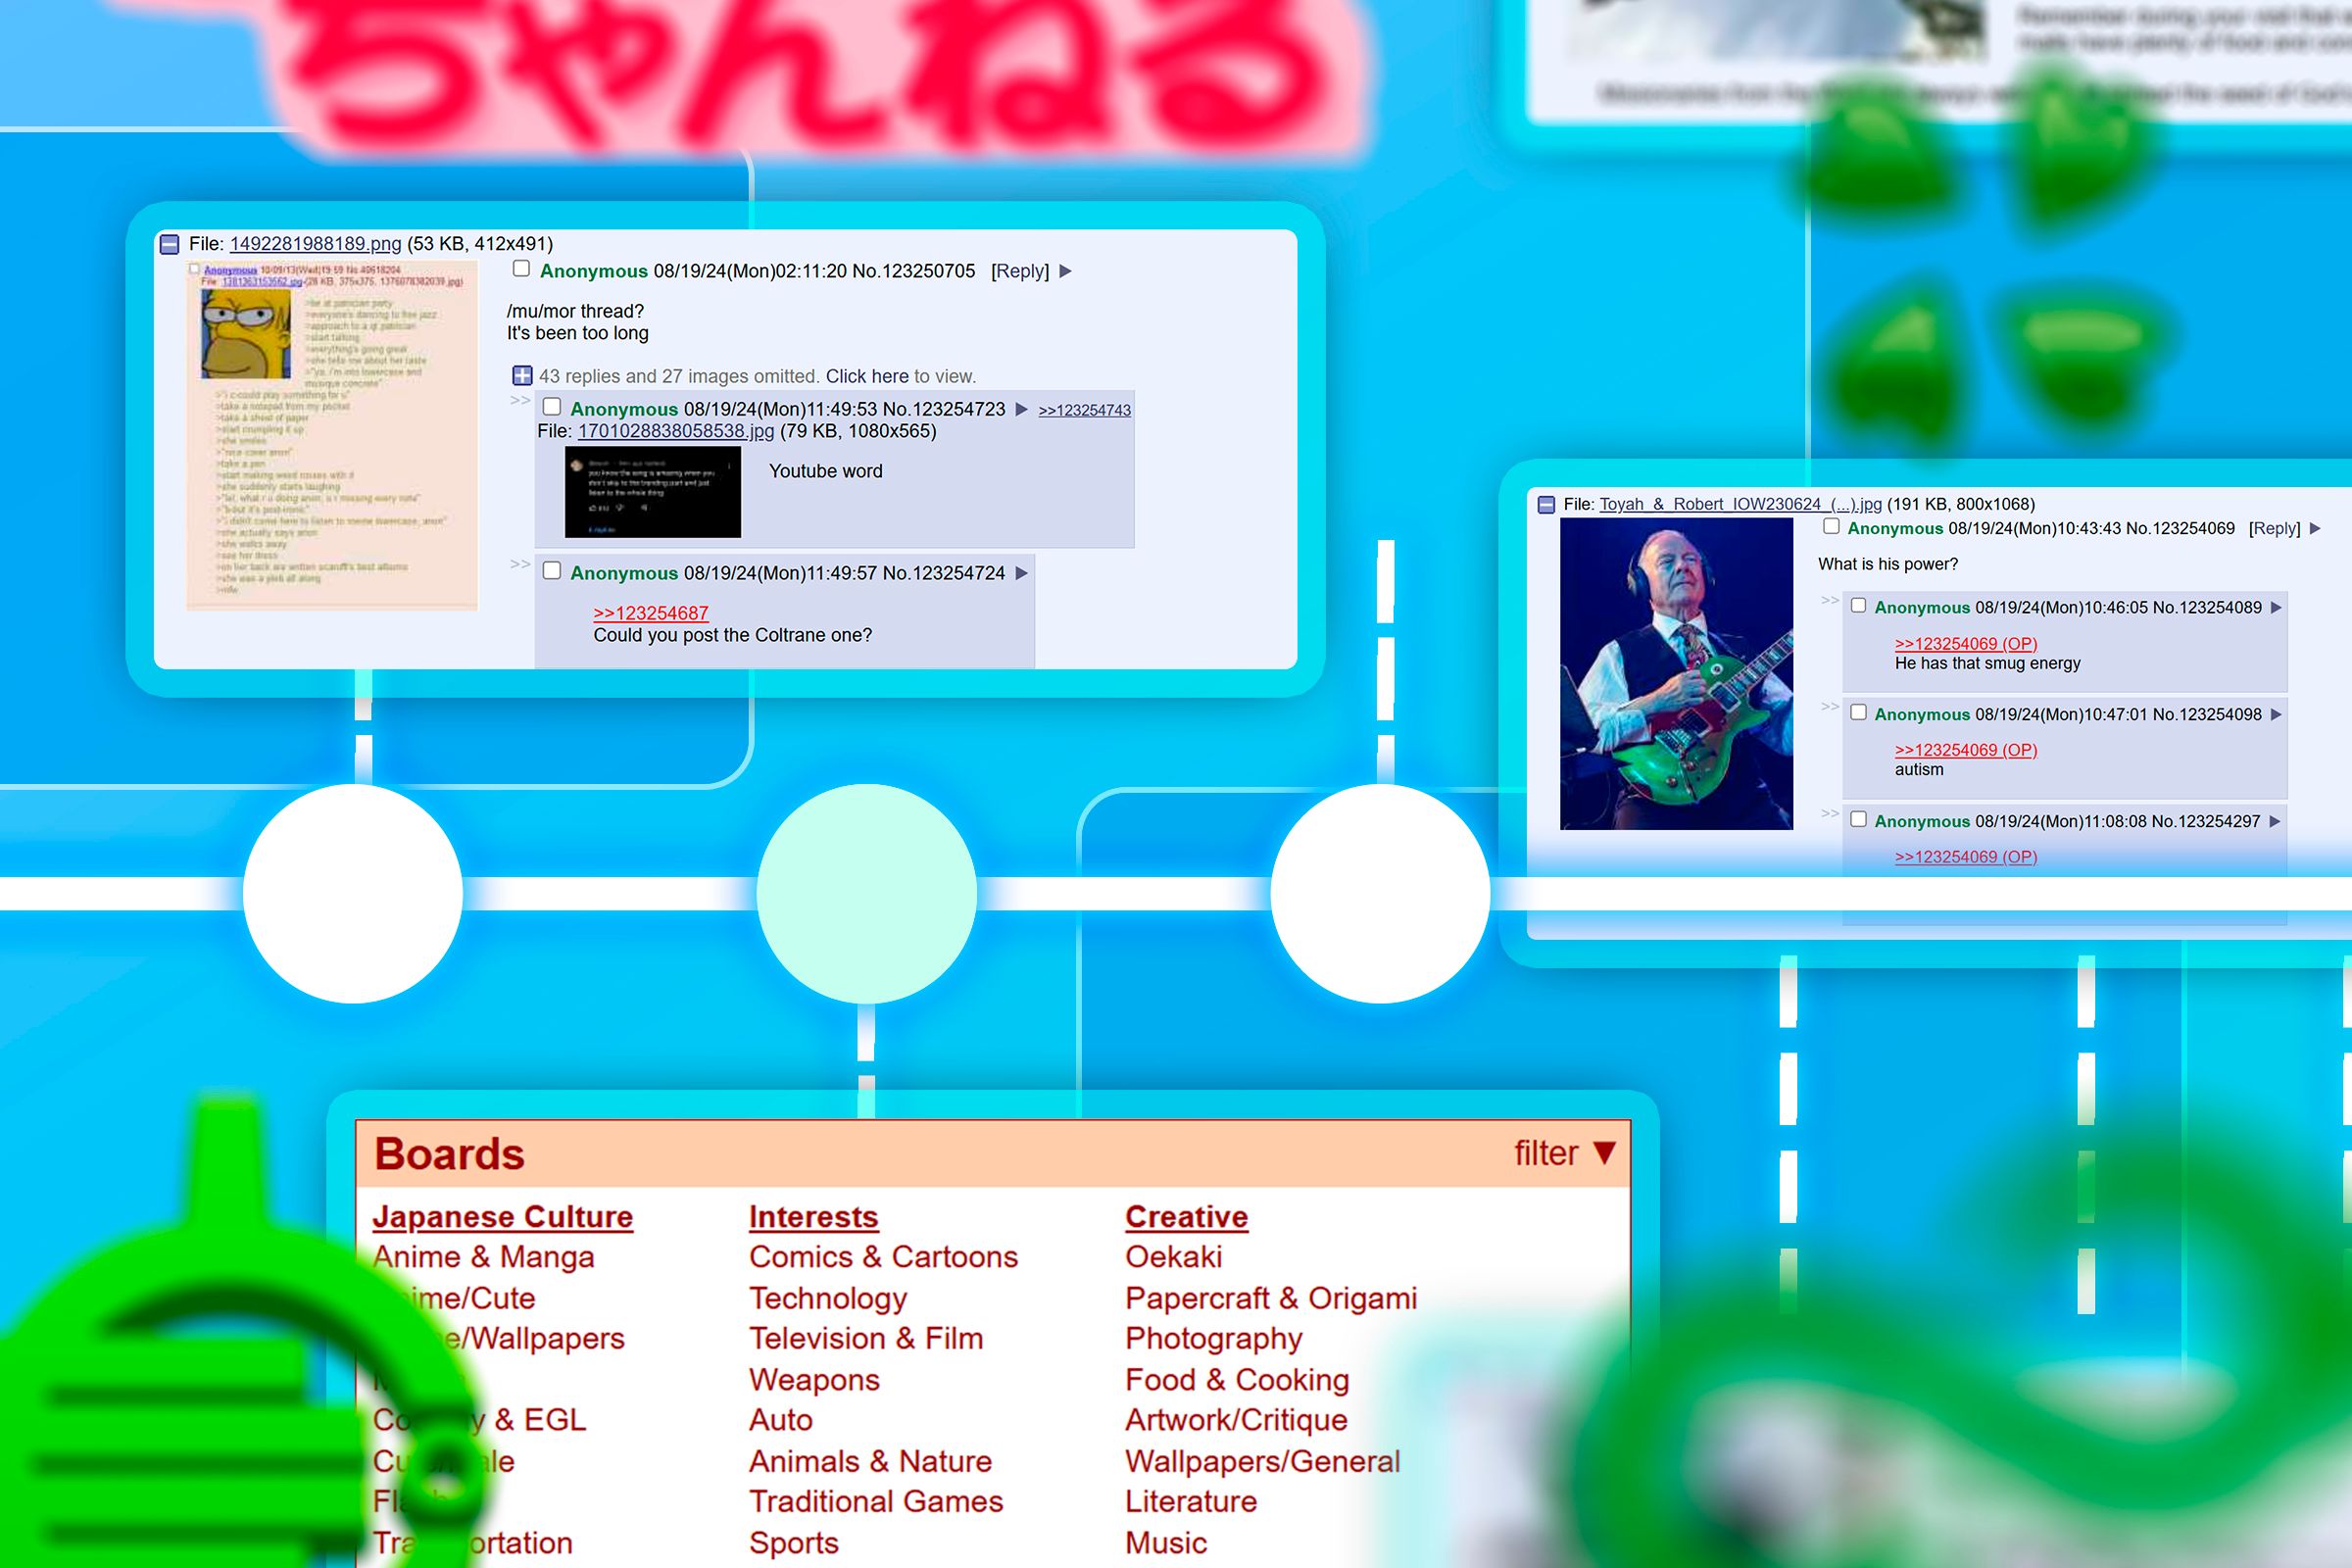Click the reply arrow icon on No.123254723
The width and height of the screenshot is (2352, 1568).
(1020, 410)
